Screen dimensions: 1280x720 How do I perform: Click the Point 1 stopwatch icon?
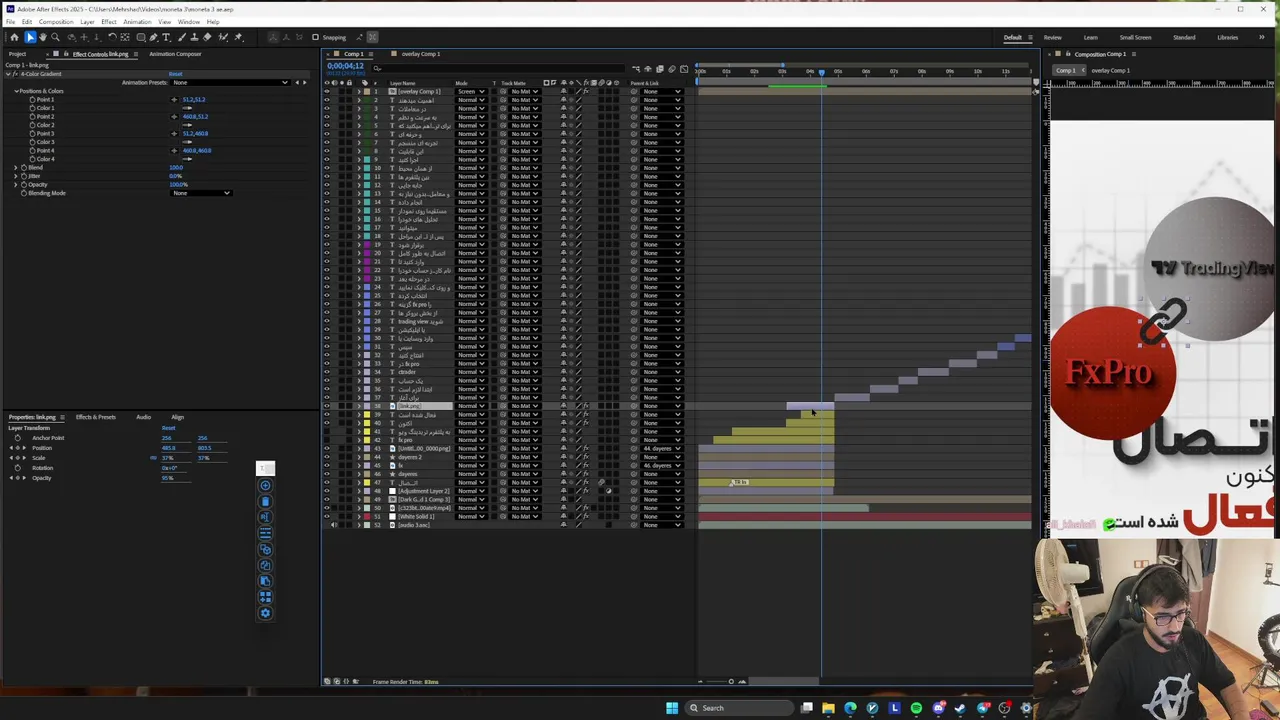click(32, 100)
